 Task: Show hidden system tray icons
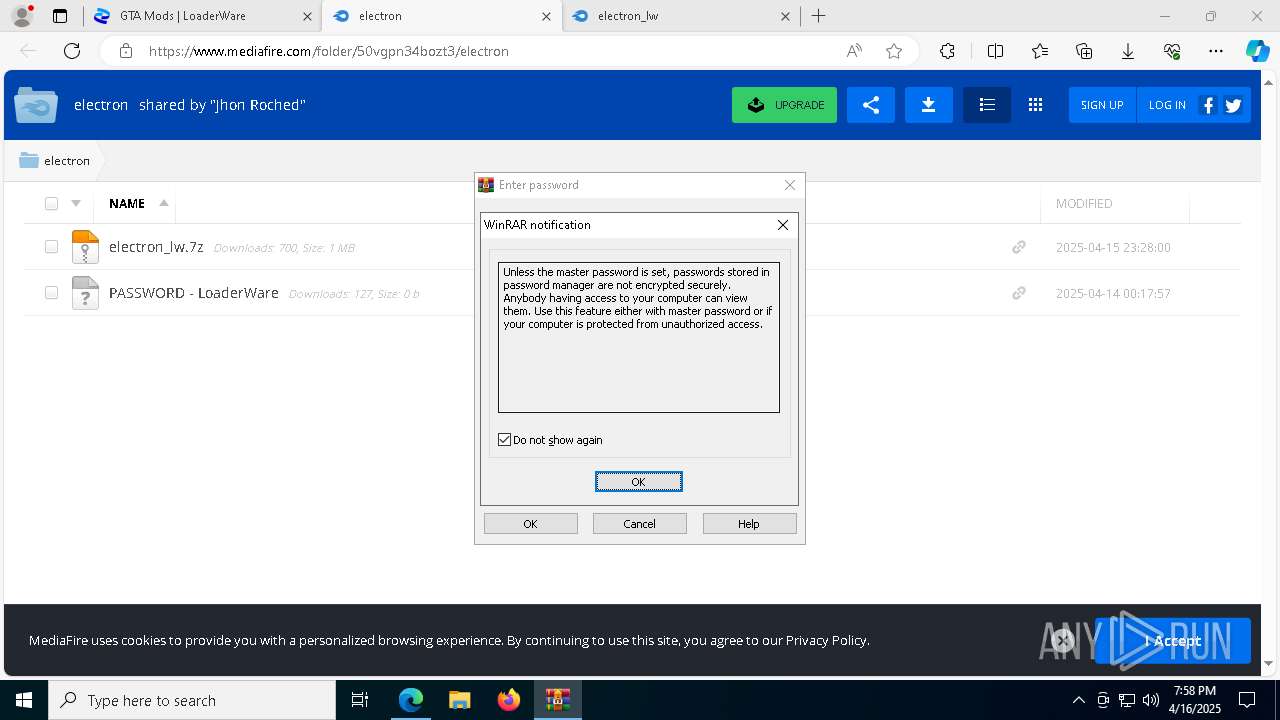(x=1078, y=700)
